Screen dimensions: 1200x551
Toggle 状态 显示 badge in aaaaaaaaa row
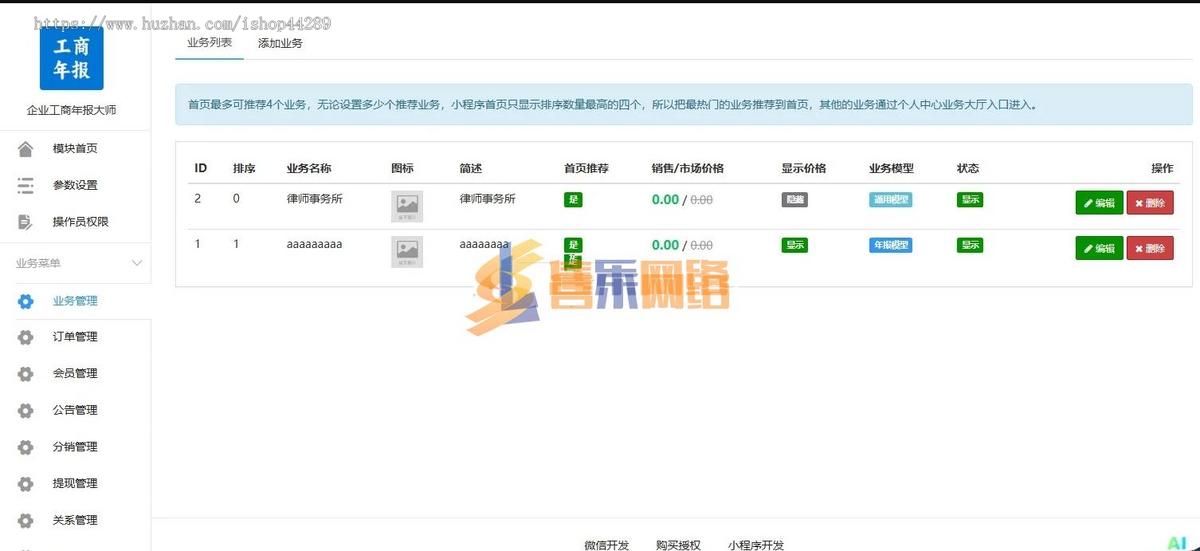pos(969,245)
